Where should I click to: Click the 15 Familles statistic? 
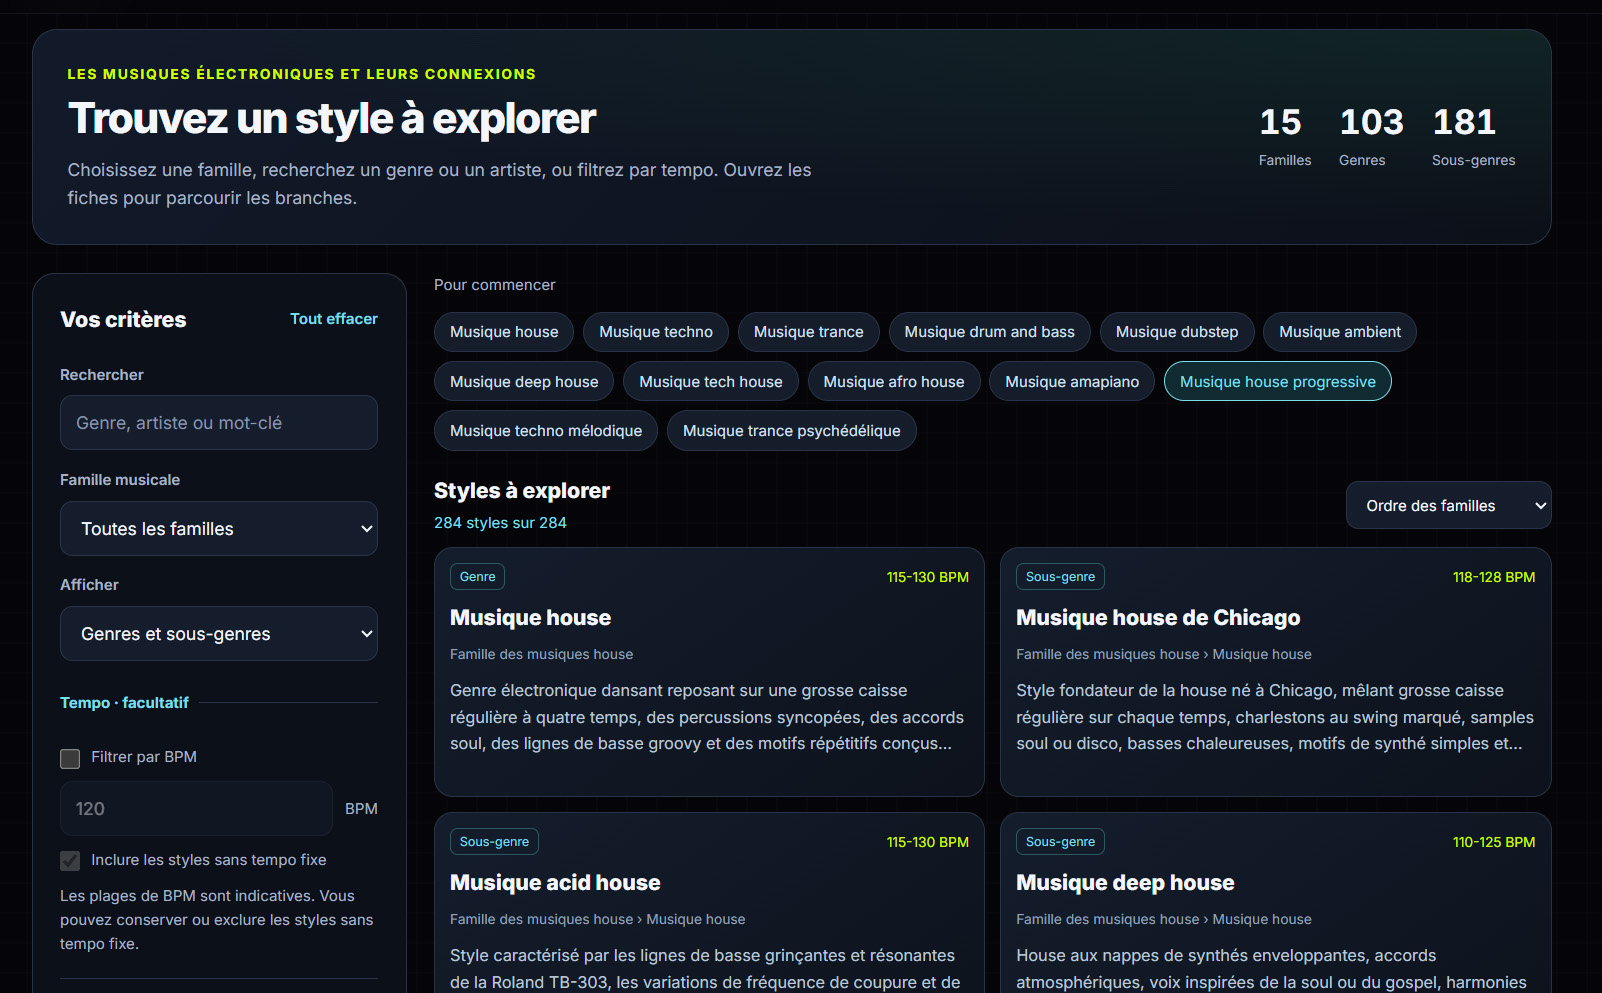pyautogui.click(x=1285, y=136)
